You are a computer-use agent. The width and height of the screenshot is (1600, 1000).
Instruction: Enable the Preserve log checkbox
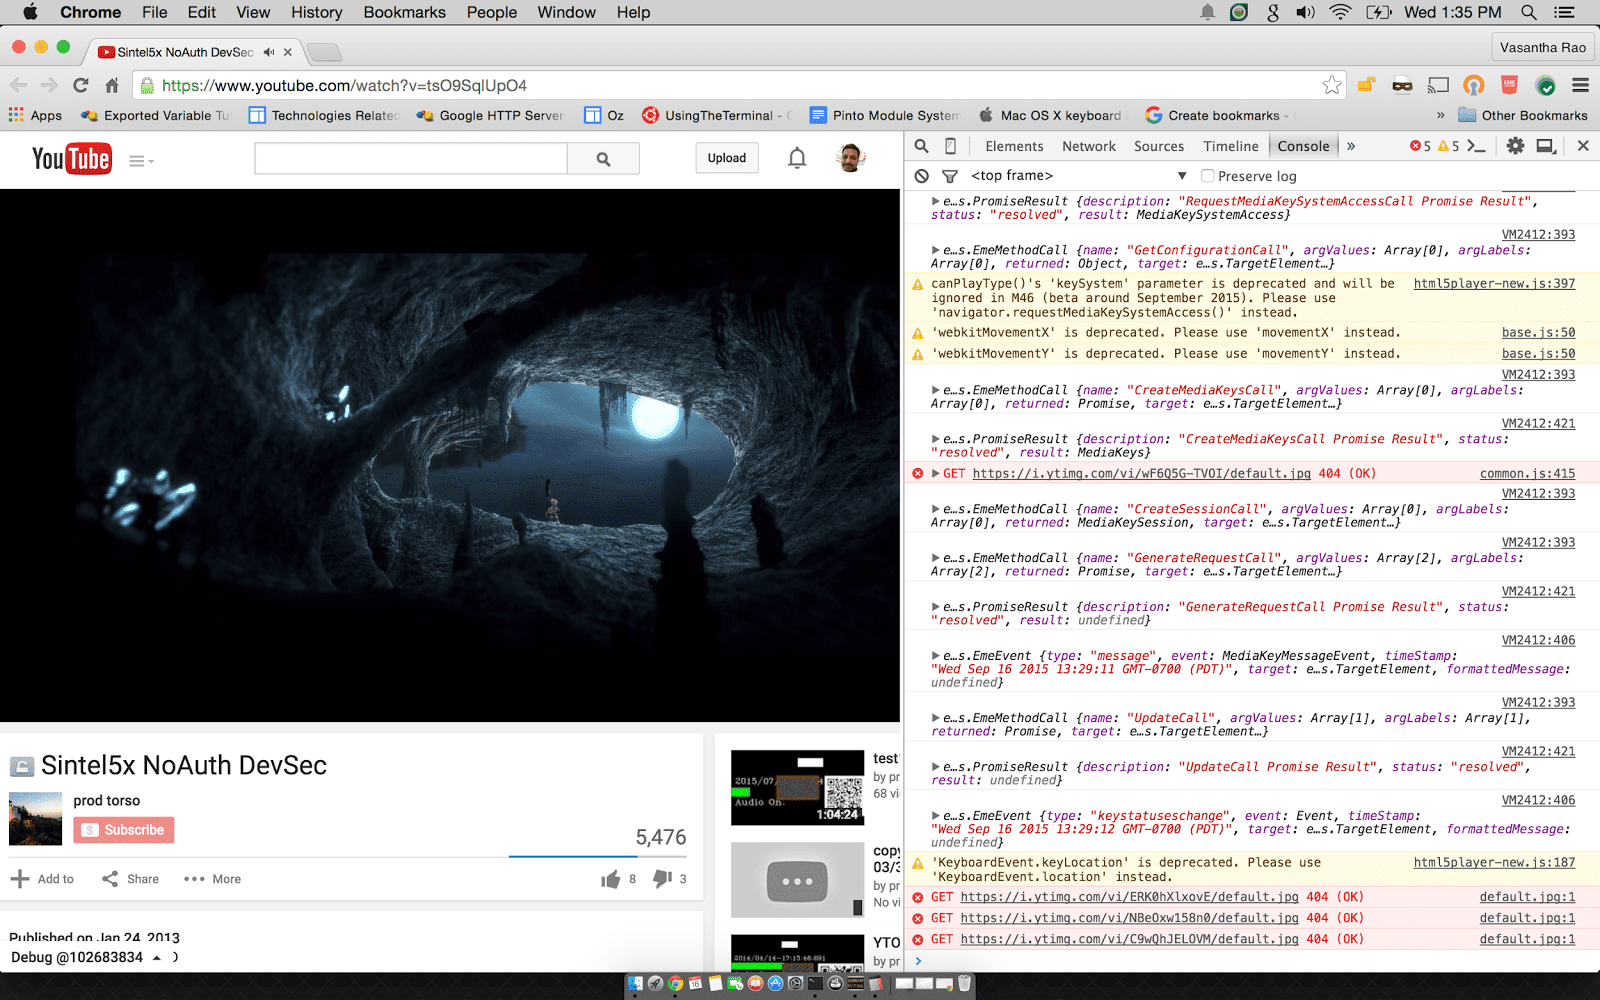coord(1208,175)
